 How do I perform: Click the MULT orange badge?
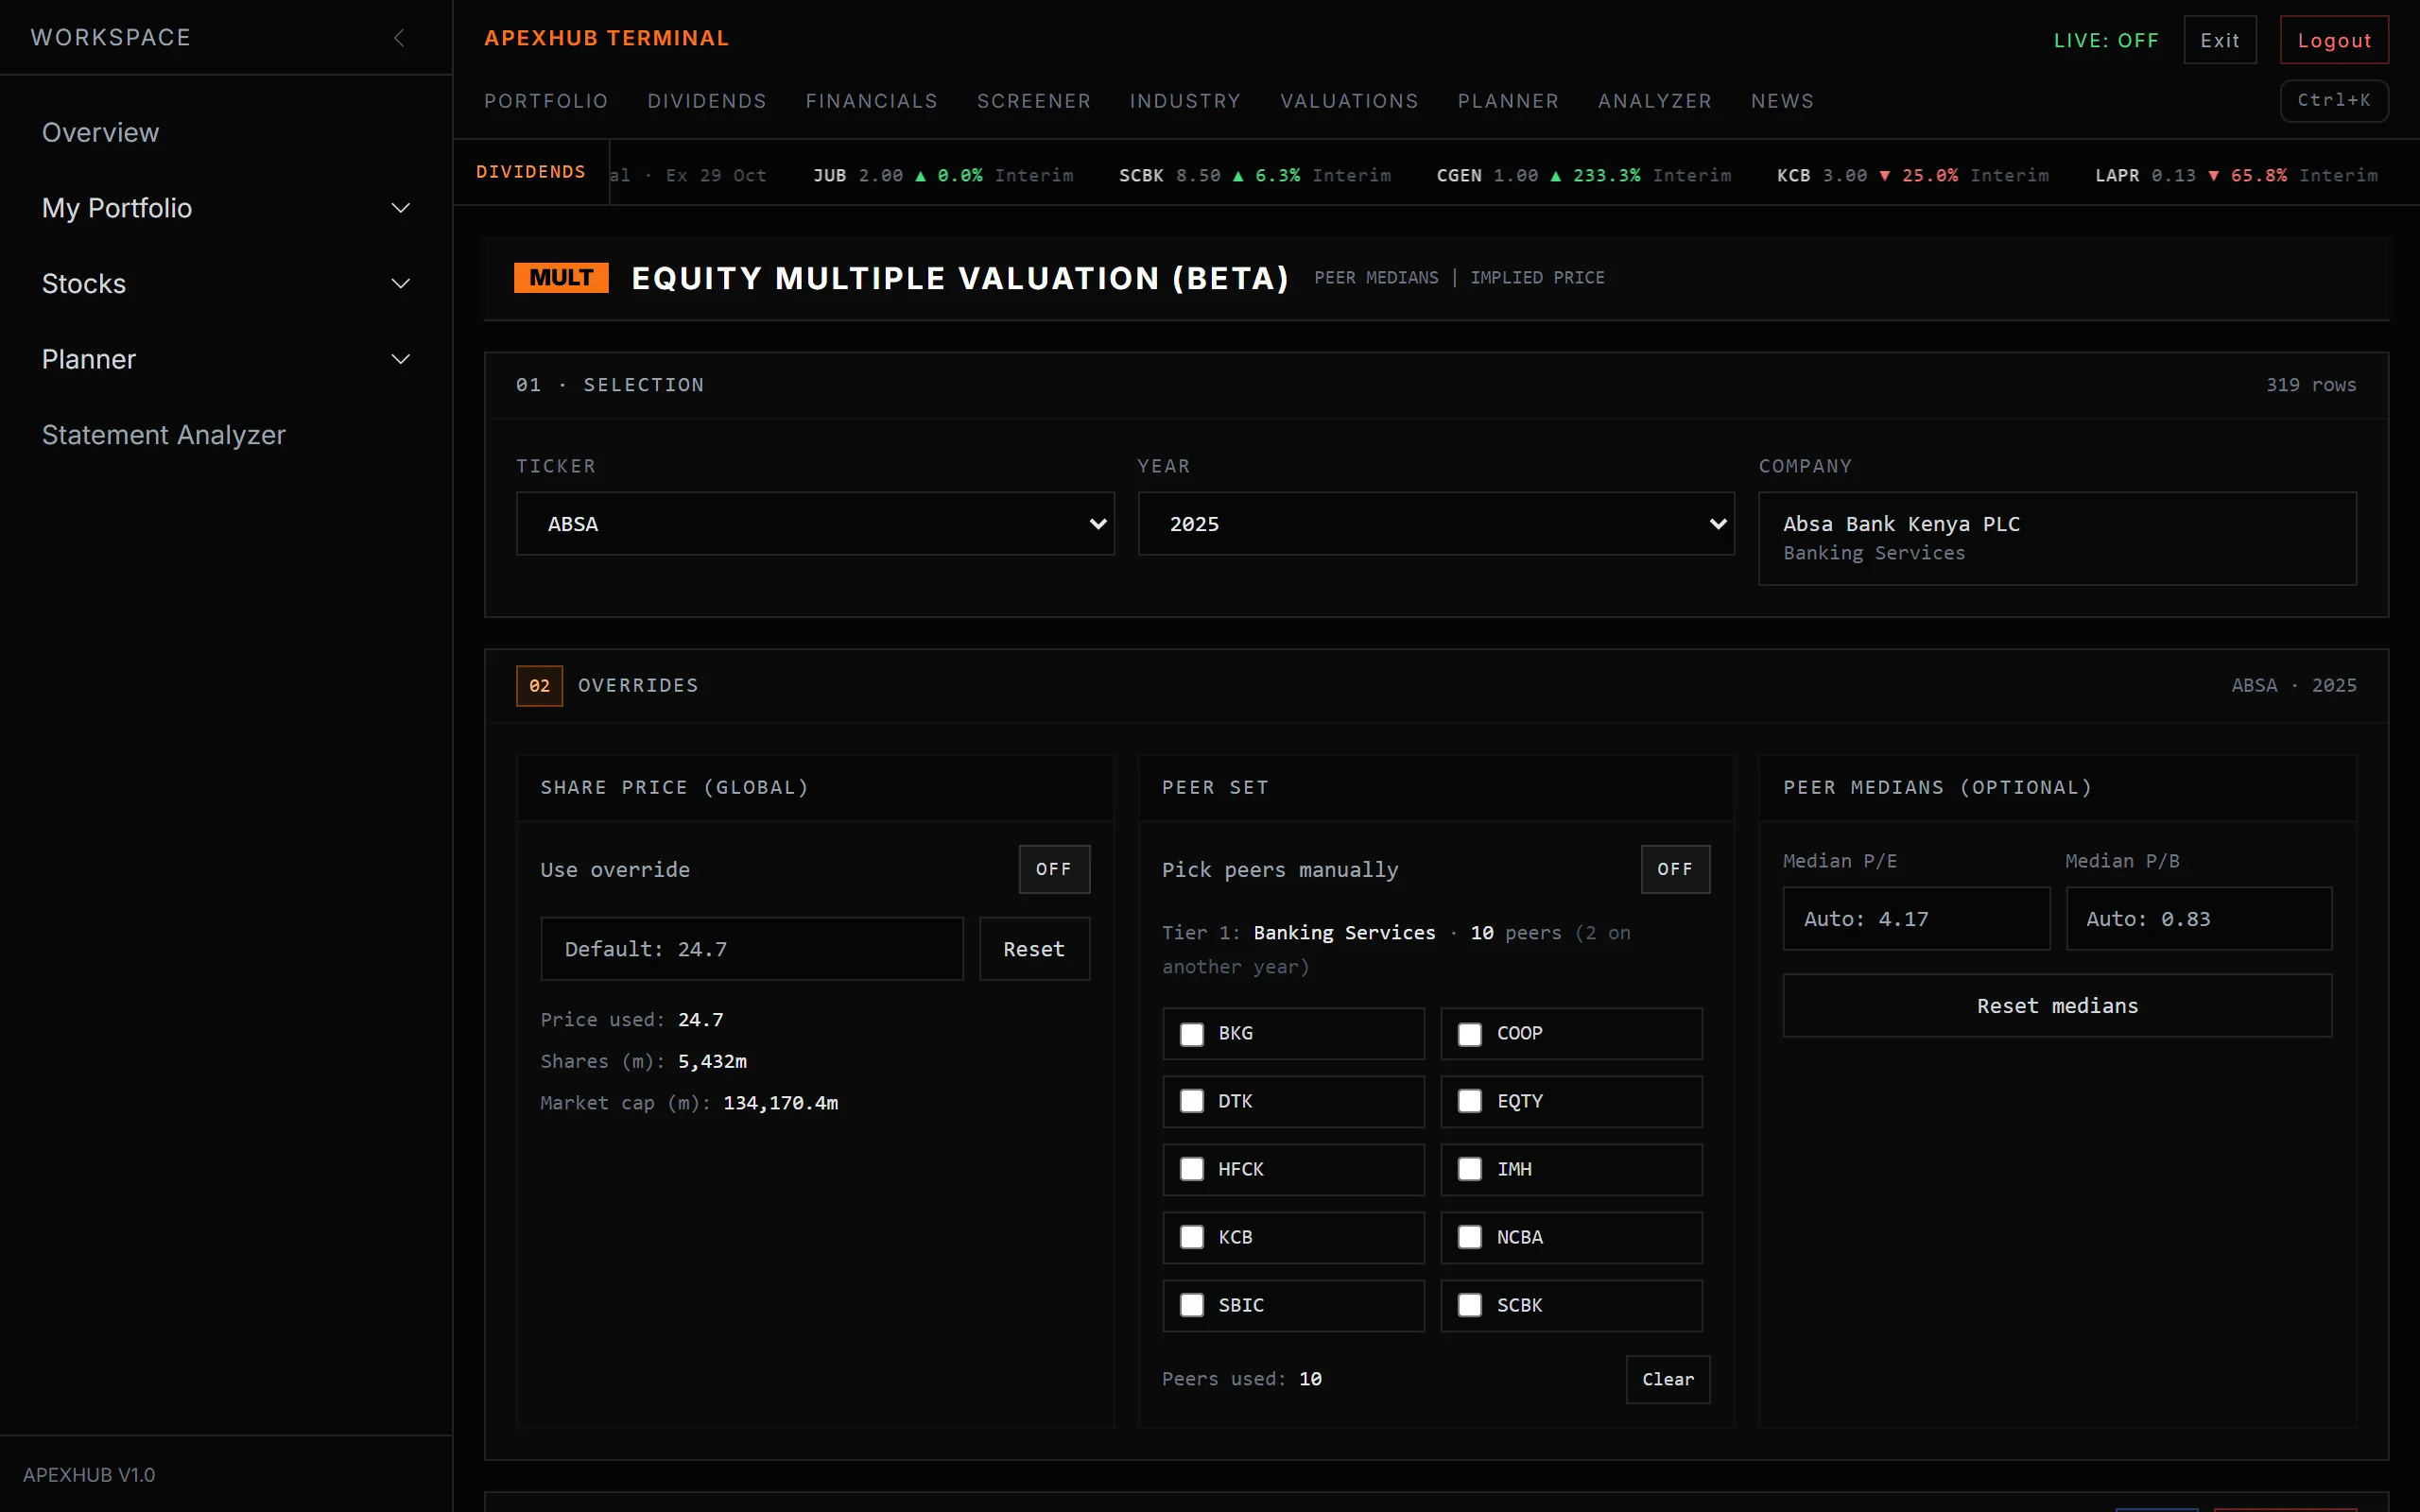pos(561,277)
